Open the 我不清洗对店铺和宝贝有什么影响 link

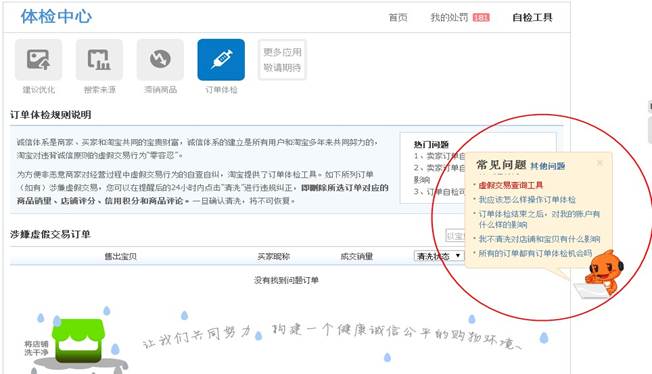539,239
